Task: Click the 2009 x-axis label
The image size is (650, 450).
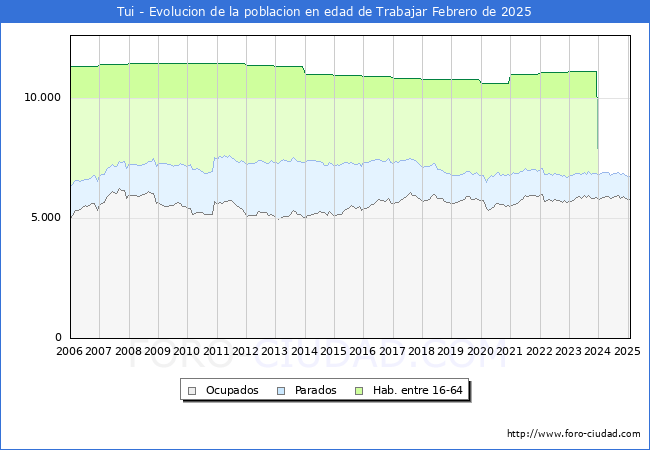Action: (x=158, y=351)
